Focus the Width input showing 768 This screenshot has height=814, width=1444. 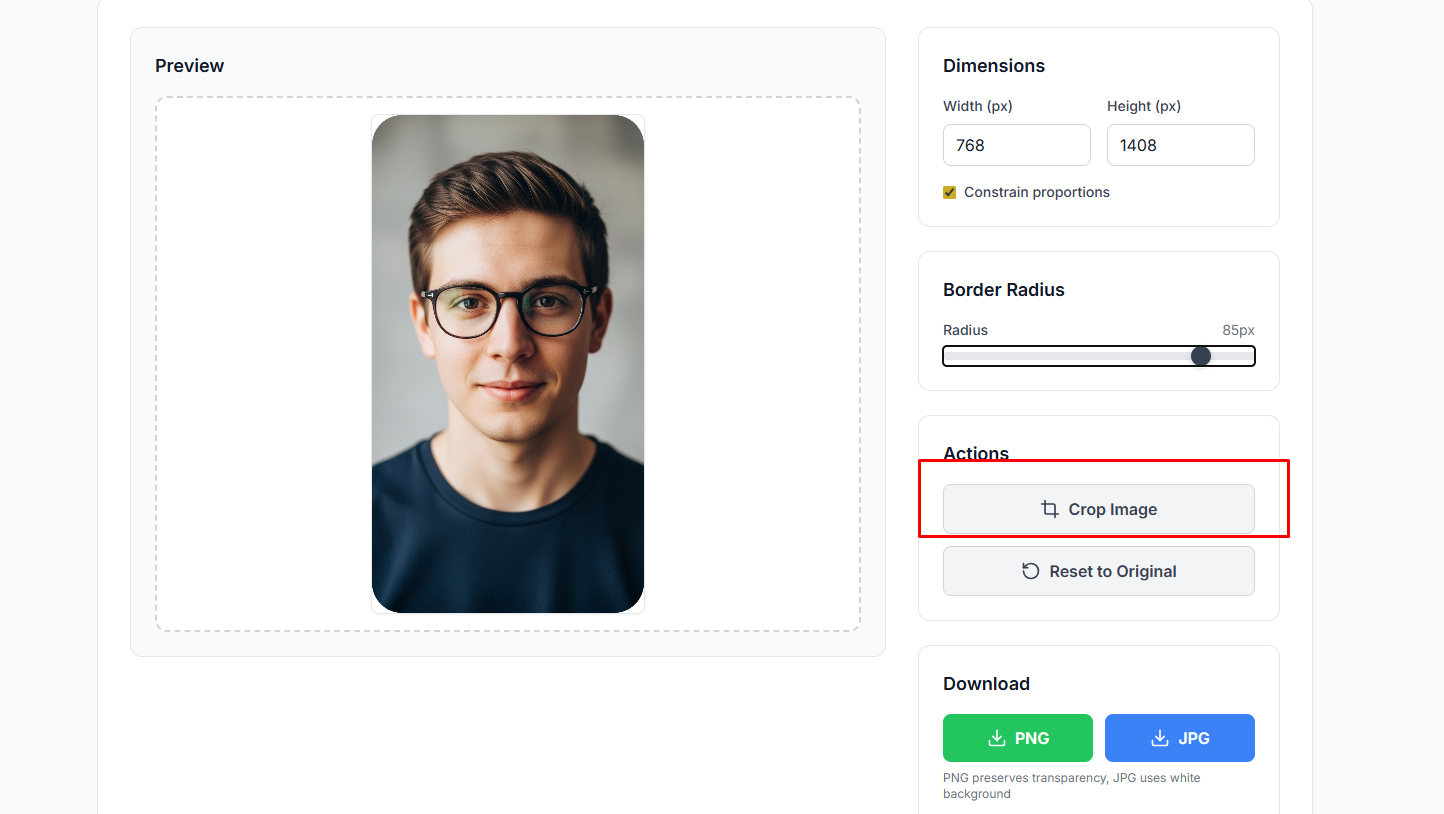(x=1016, y=145)
